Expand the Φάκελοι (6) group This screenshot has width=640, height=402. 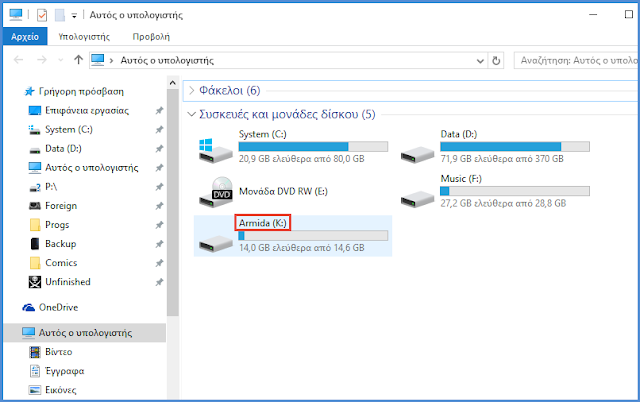[193, 90]
